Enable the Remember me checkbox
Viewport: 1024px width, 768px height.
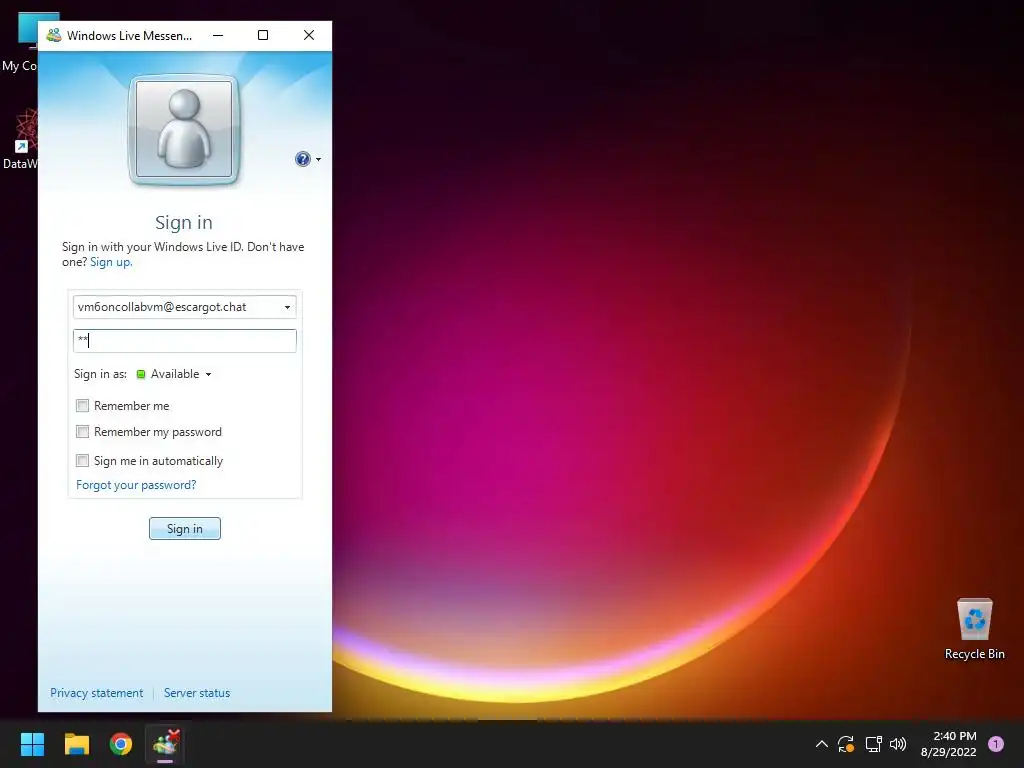pyautogui.click(x=82, y=406)
